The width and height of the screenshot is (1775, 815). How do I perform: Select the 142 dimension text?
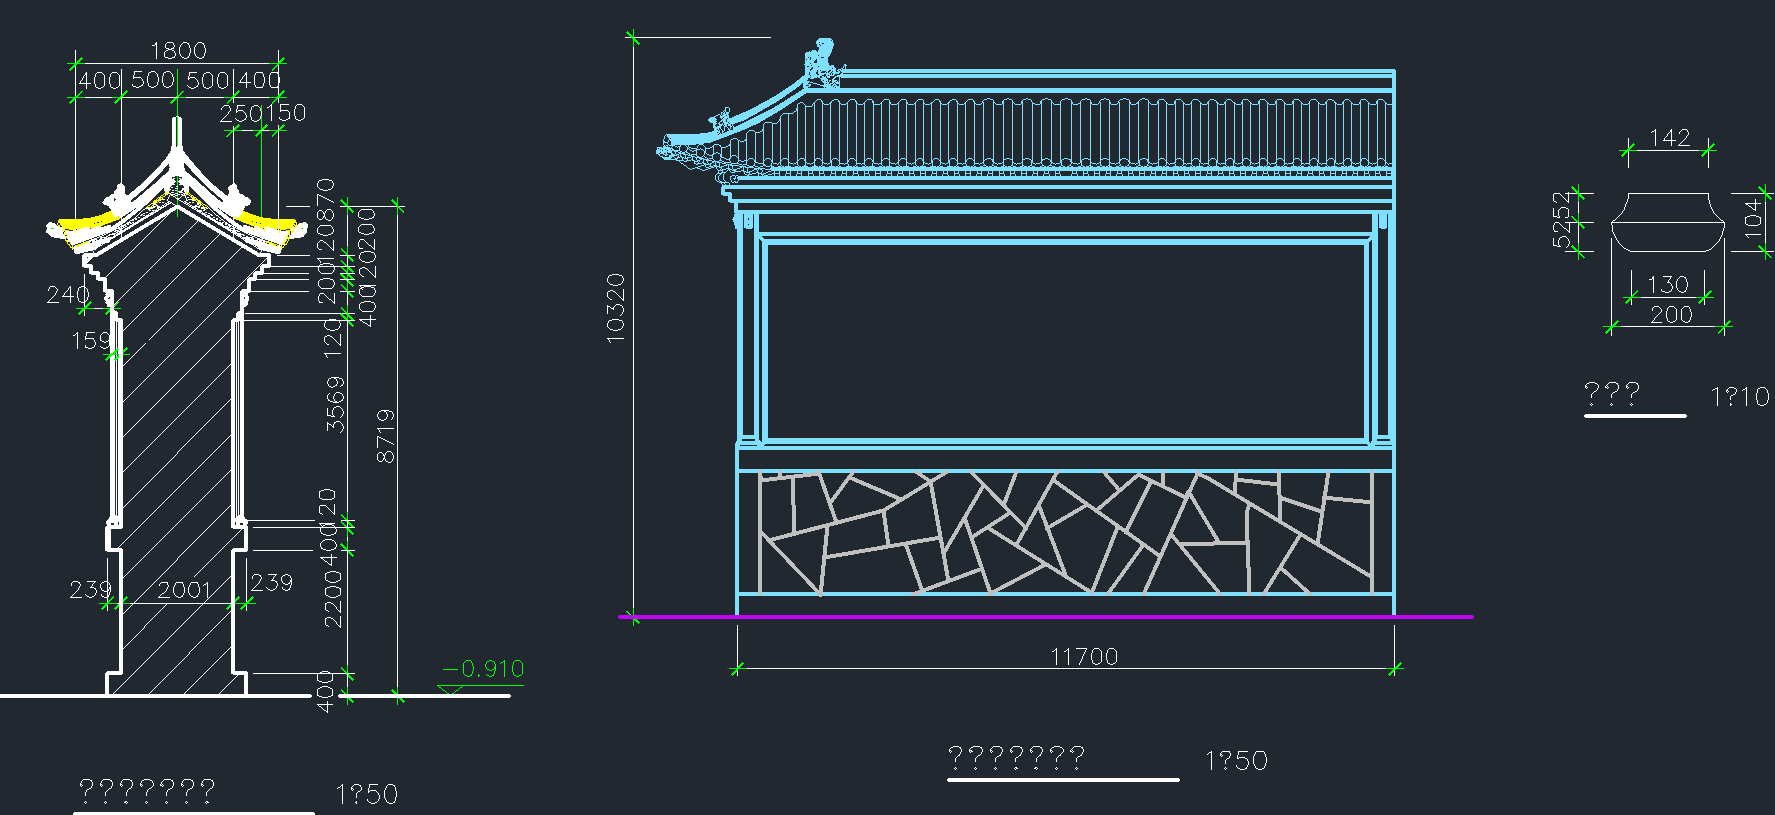[x=1669, y=137]
